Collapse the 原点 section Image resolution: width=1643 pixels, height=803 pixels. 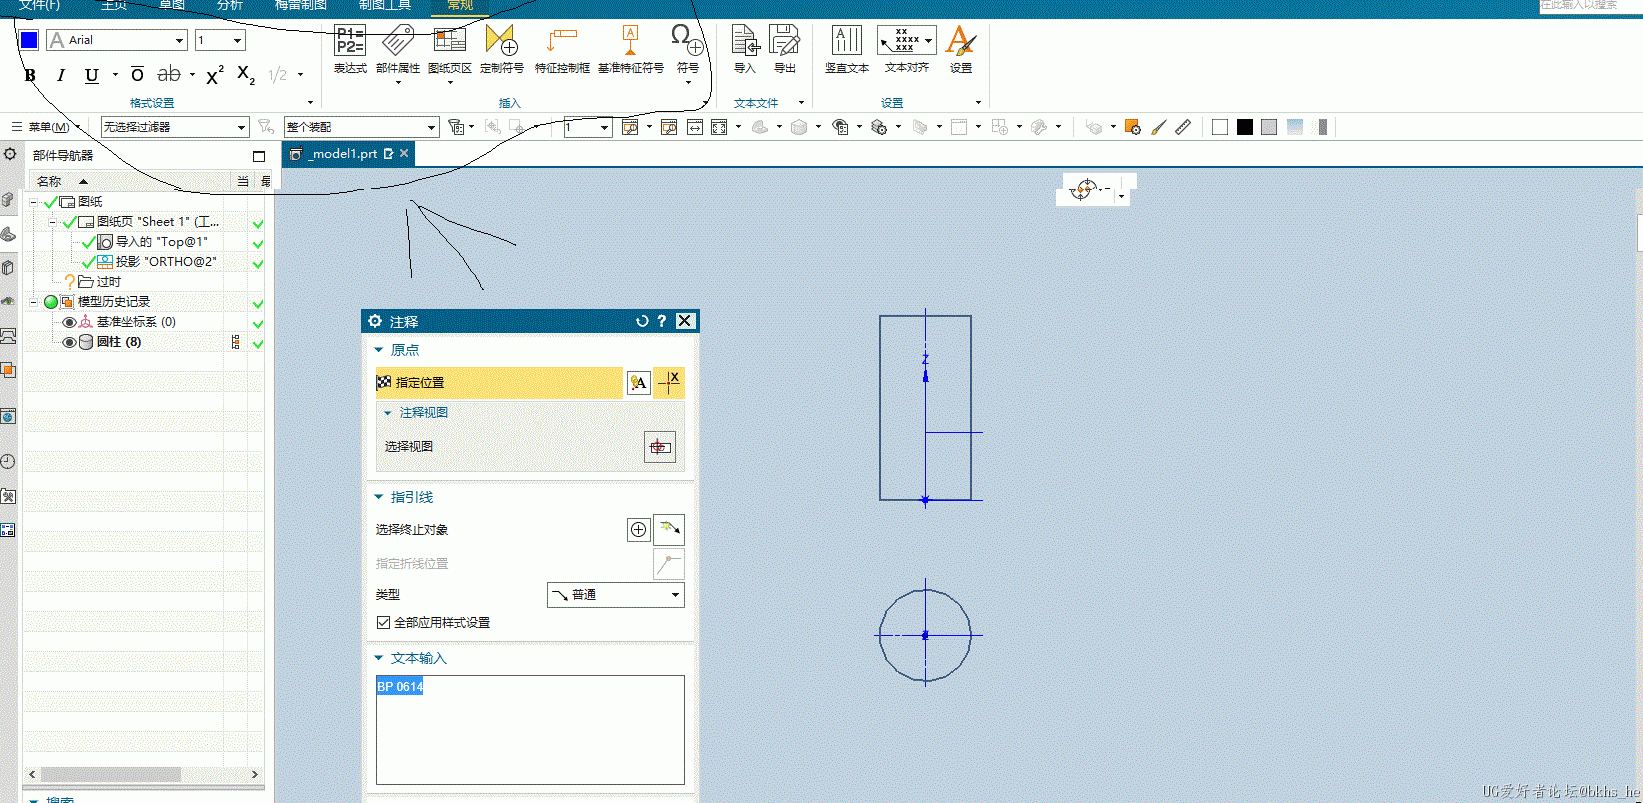tap(379, 350)
